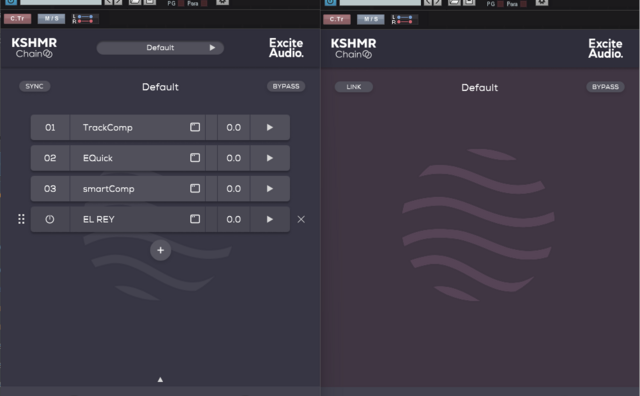This screenshot has height=396, width=640.
Task: Click EL REY 0.0 value field
Action: pyautogui.click(x=233, y=219)
